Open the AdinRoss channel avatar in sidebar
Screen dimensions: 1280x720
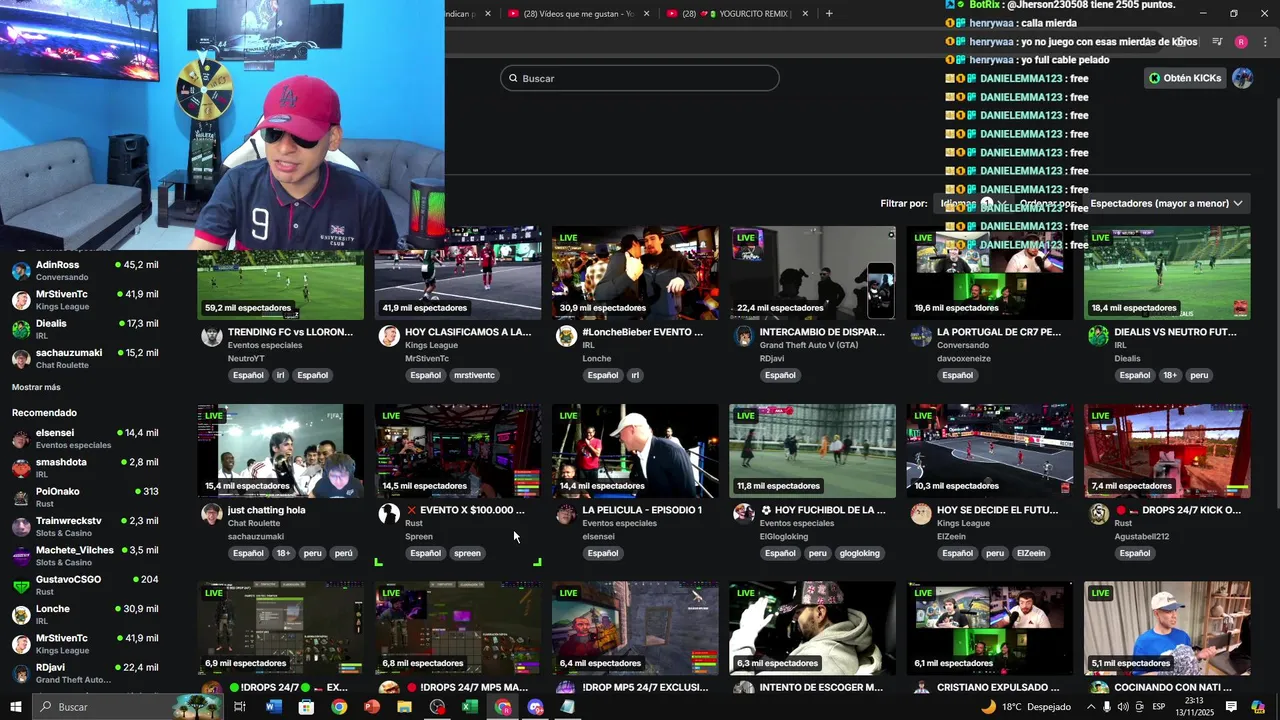point(21,271)
